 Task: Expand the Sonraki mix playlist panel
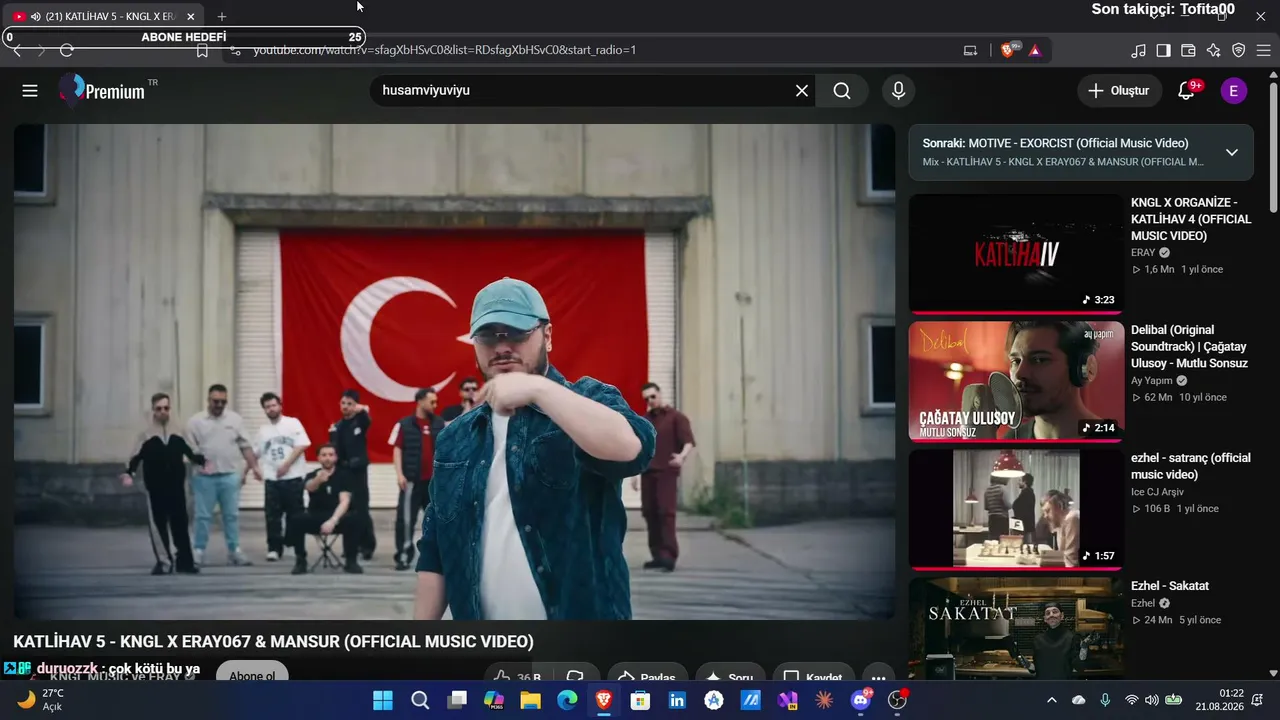pos(1232,152)
